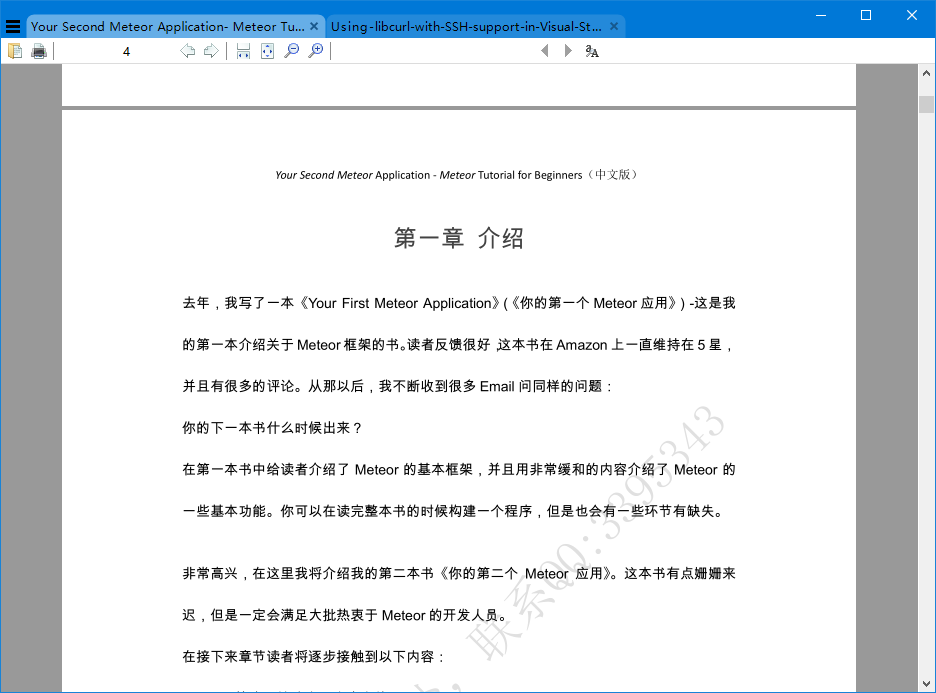
Task: Click the Print toolbar icon
Action: point(39,51)
